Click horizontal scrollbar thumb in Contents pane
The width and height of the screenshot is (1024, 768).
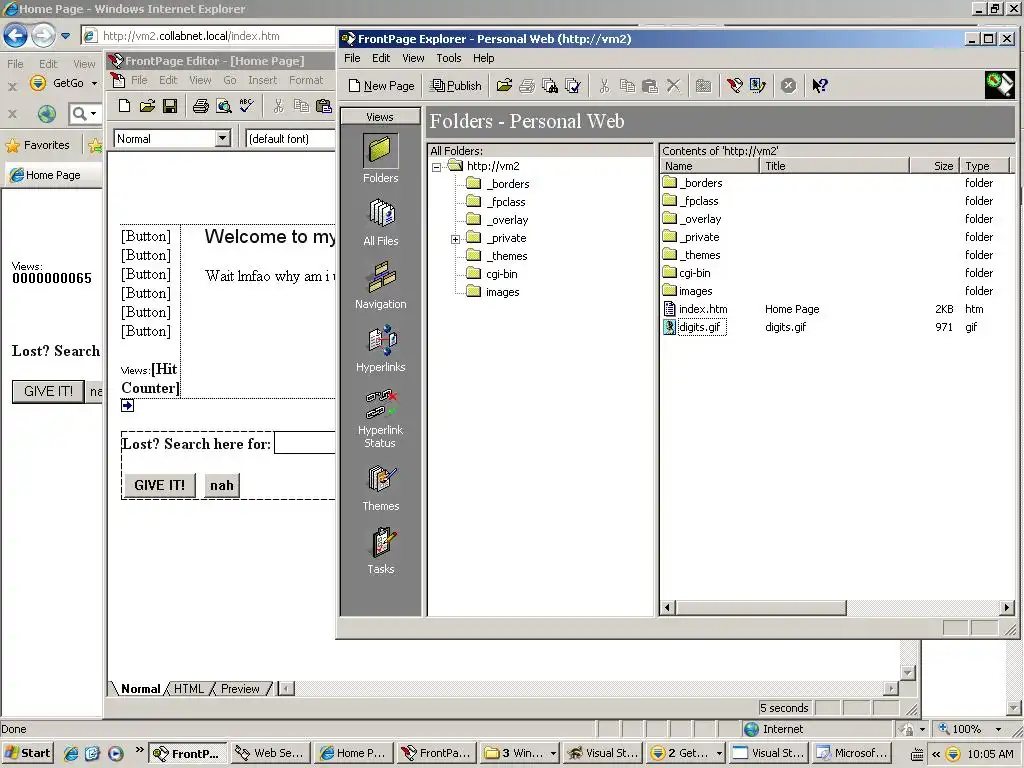(x=761, y=607)
